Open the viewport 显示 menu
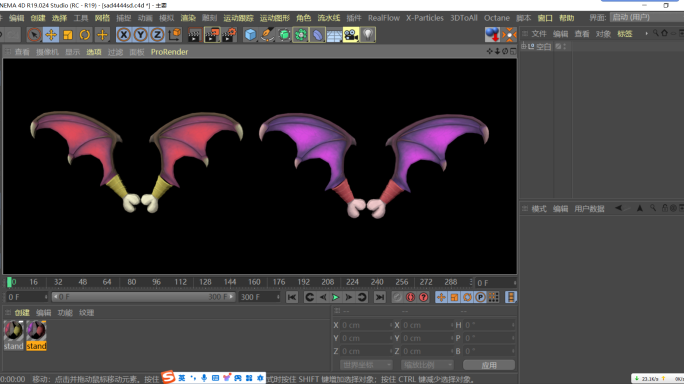 tap(72, 52)
